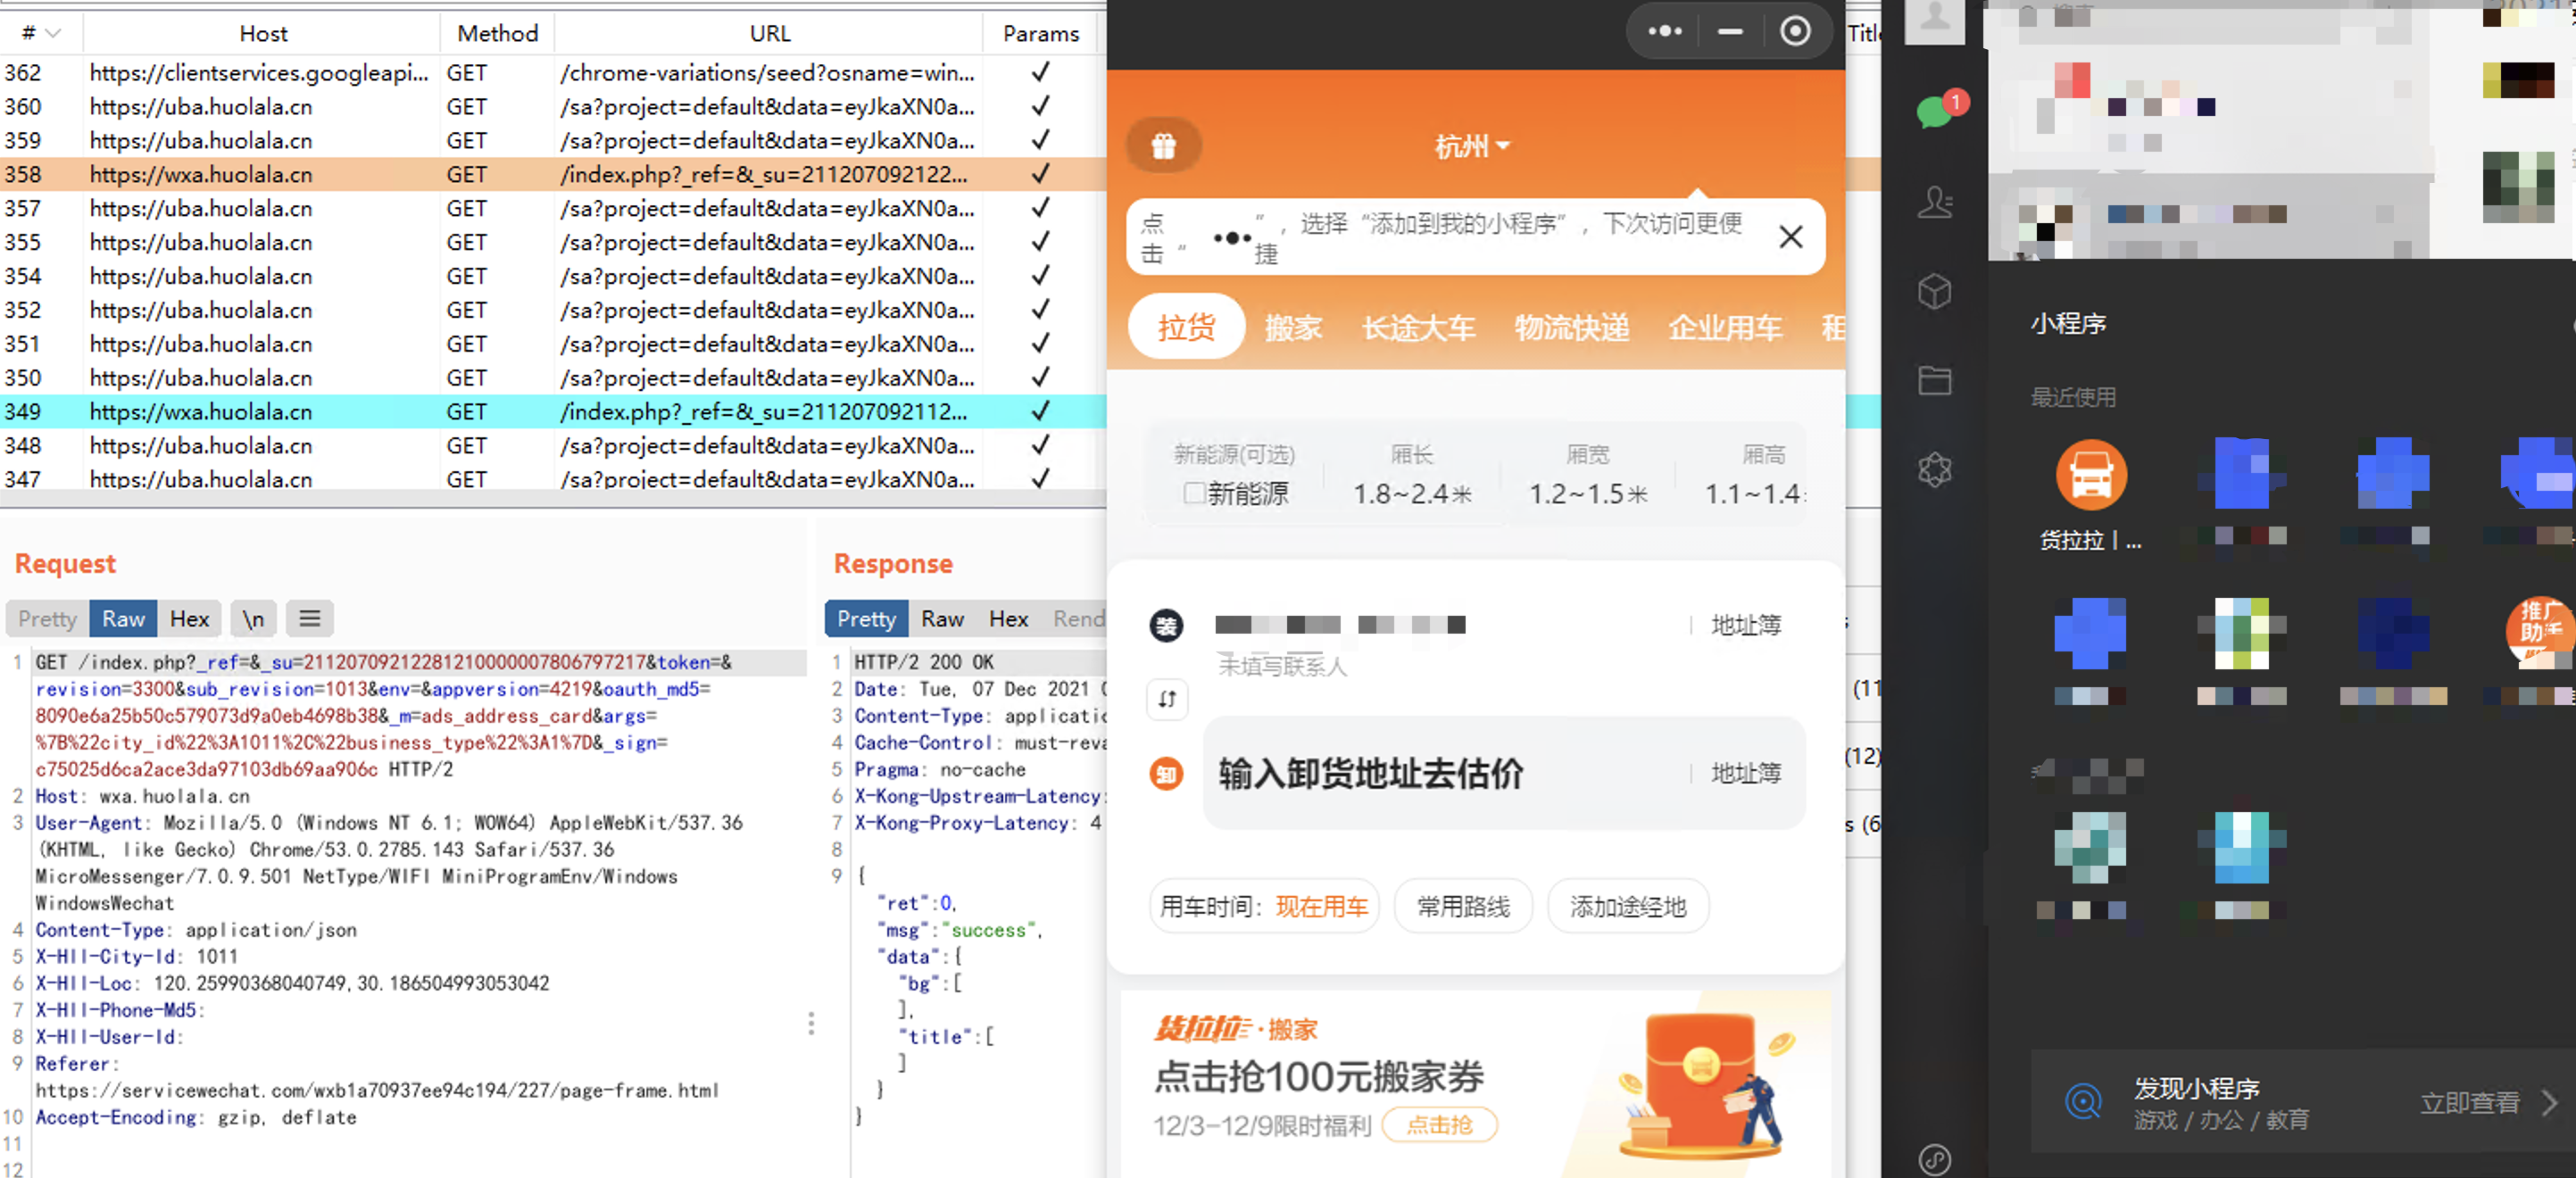The image size is (2576, 1178).
Task: Open WeChat files folder icon
Action: (1935, 380)
